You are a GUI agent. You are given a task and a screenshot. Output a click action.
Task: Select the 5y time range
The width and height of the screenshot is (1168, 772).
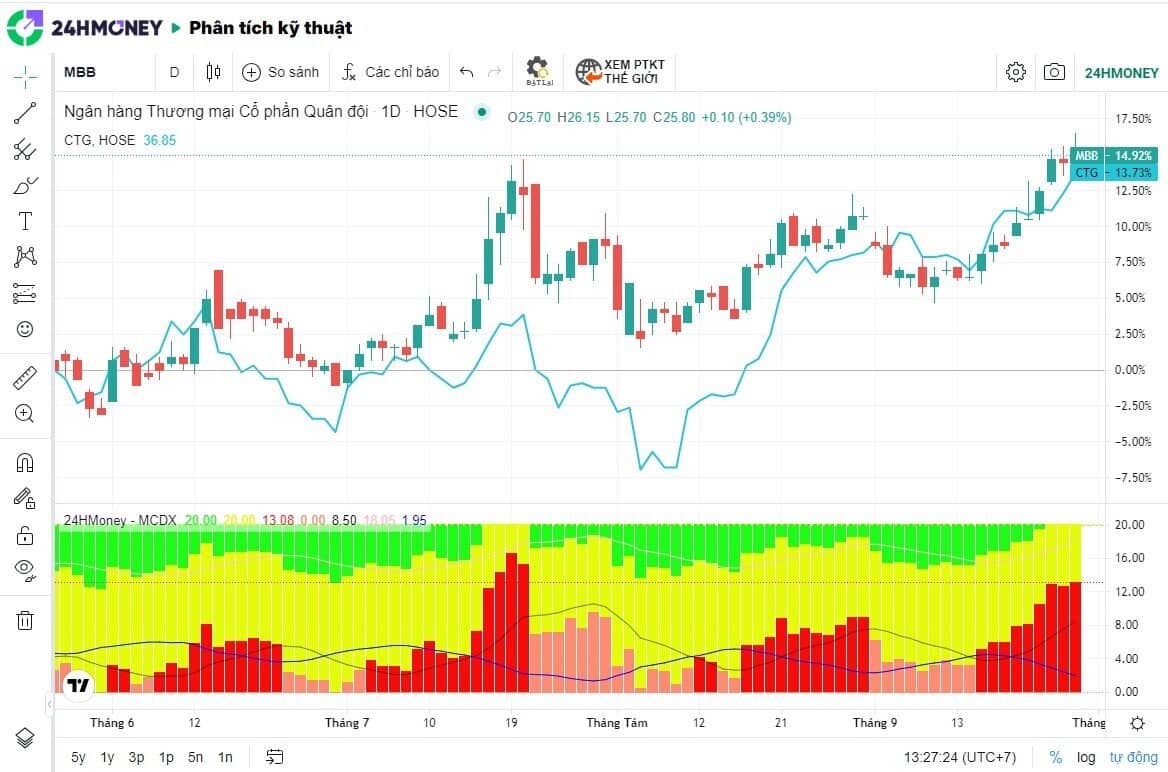point(78,757)
